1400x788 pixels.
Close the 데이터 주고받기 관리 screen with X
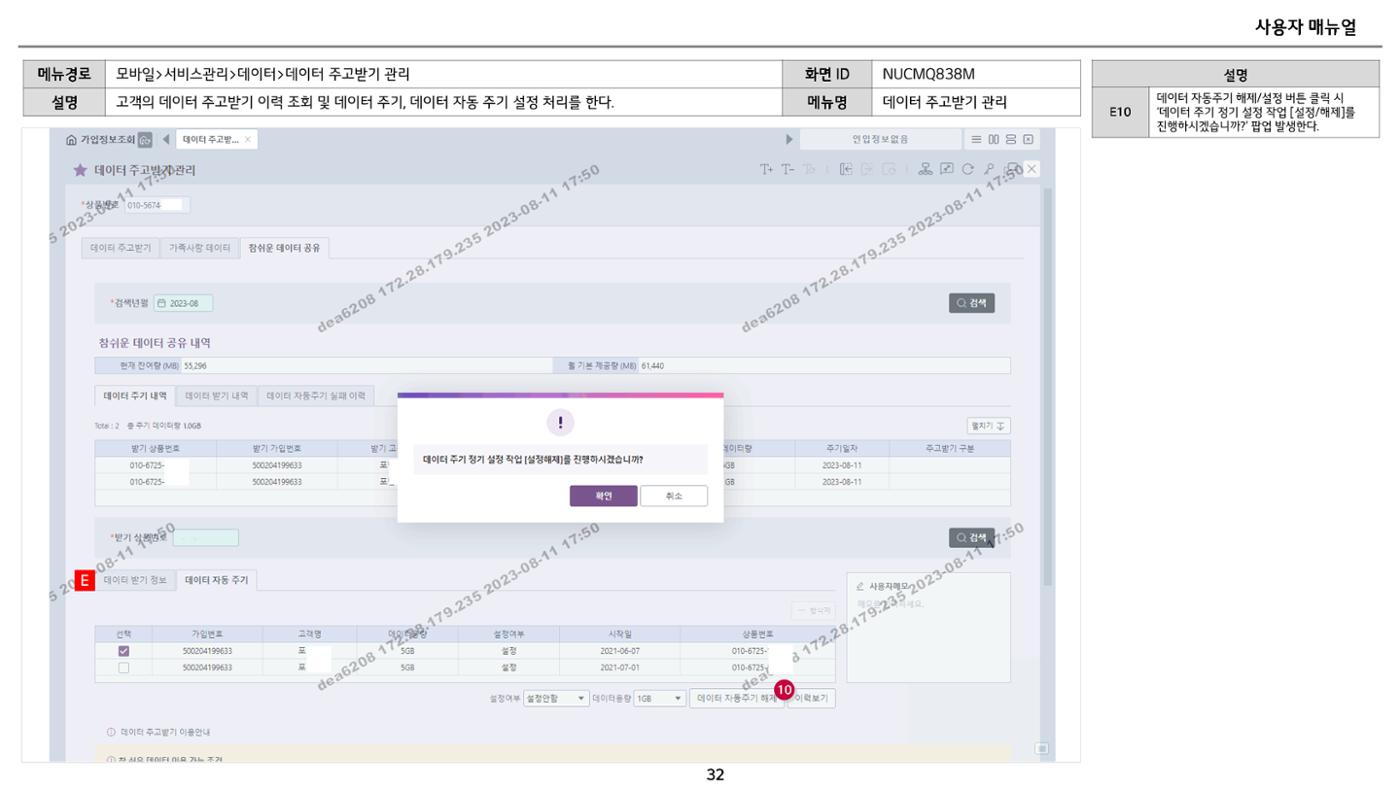[1032, 170]
